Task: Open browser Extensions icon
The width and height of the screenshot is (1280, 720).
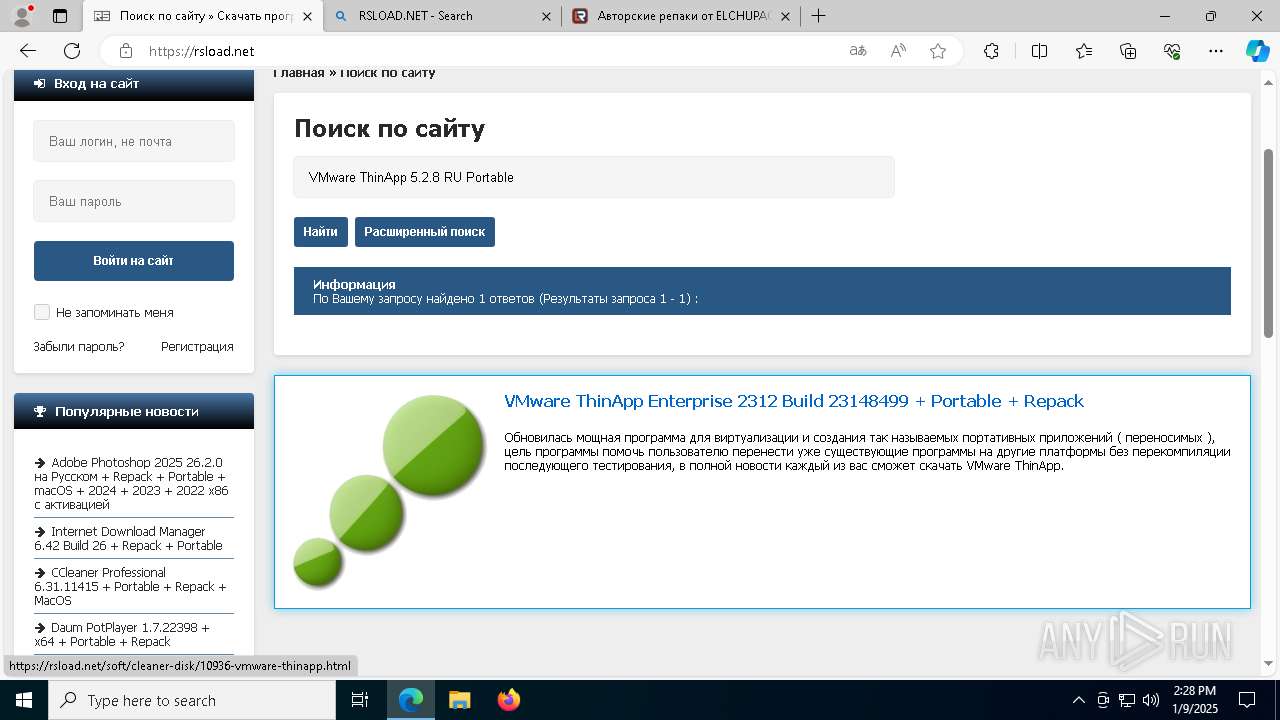Action: [991, 51]
